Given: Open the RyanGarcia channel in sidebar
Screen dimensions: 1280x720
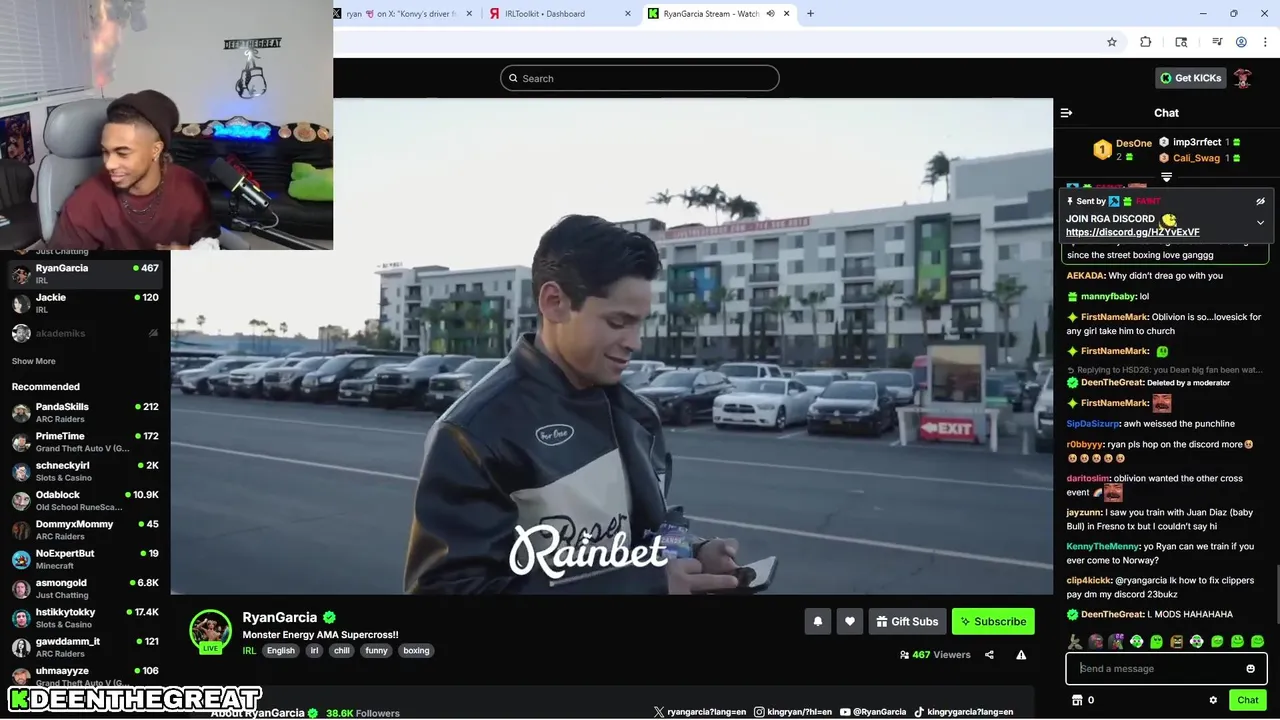Looking at the screenshot, I should [x=85, y=273].
